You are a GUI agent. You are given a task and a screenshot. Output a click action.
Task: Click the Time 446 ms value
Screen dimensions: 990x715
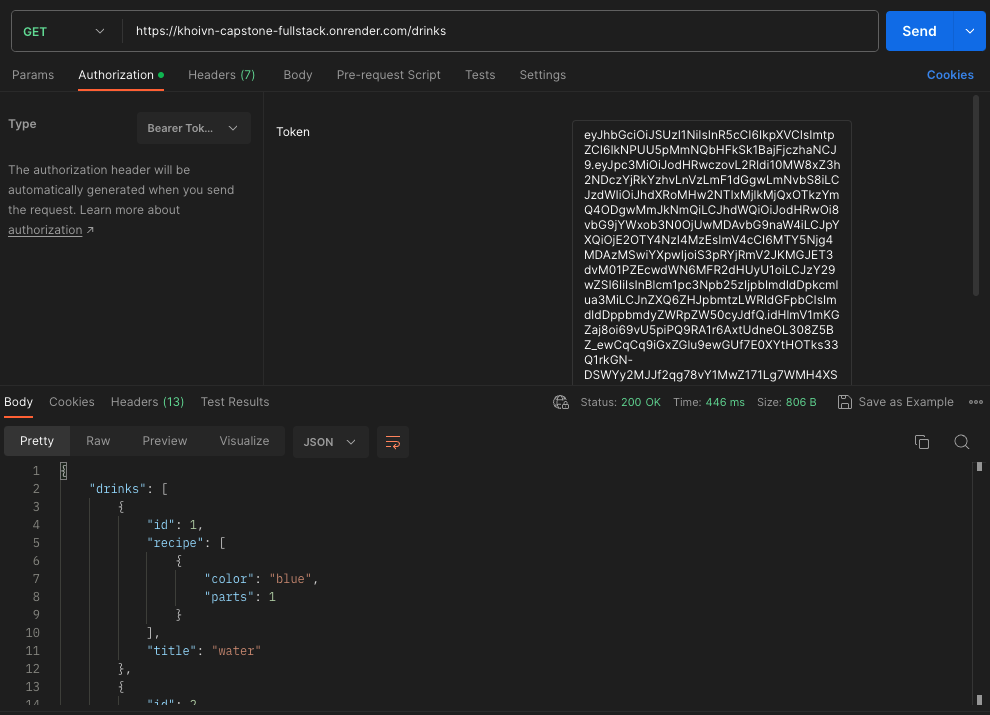(x=725, y=402)
